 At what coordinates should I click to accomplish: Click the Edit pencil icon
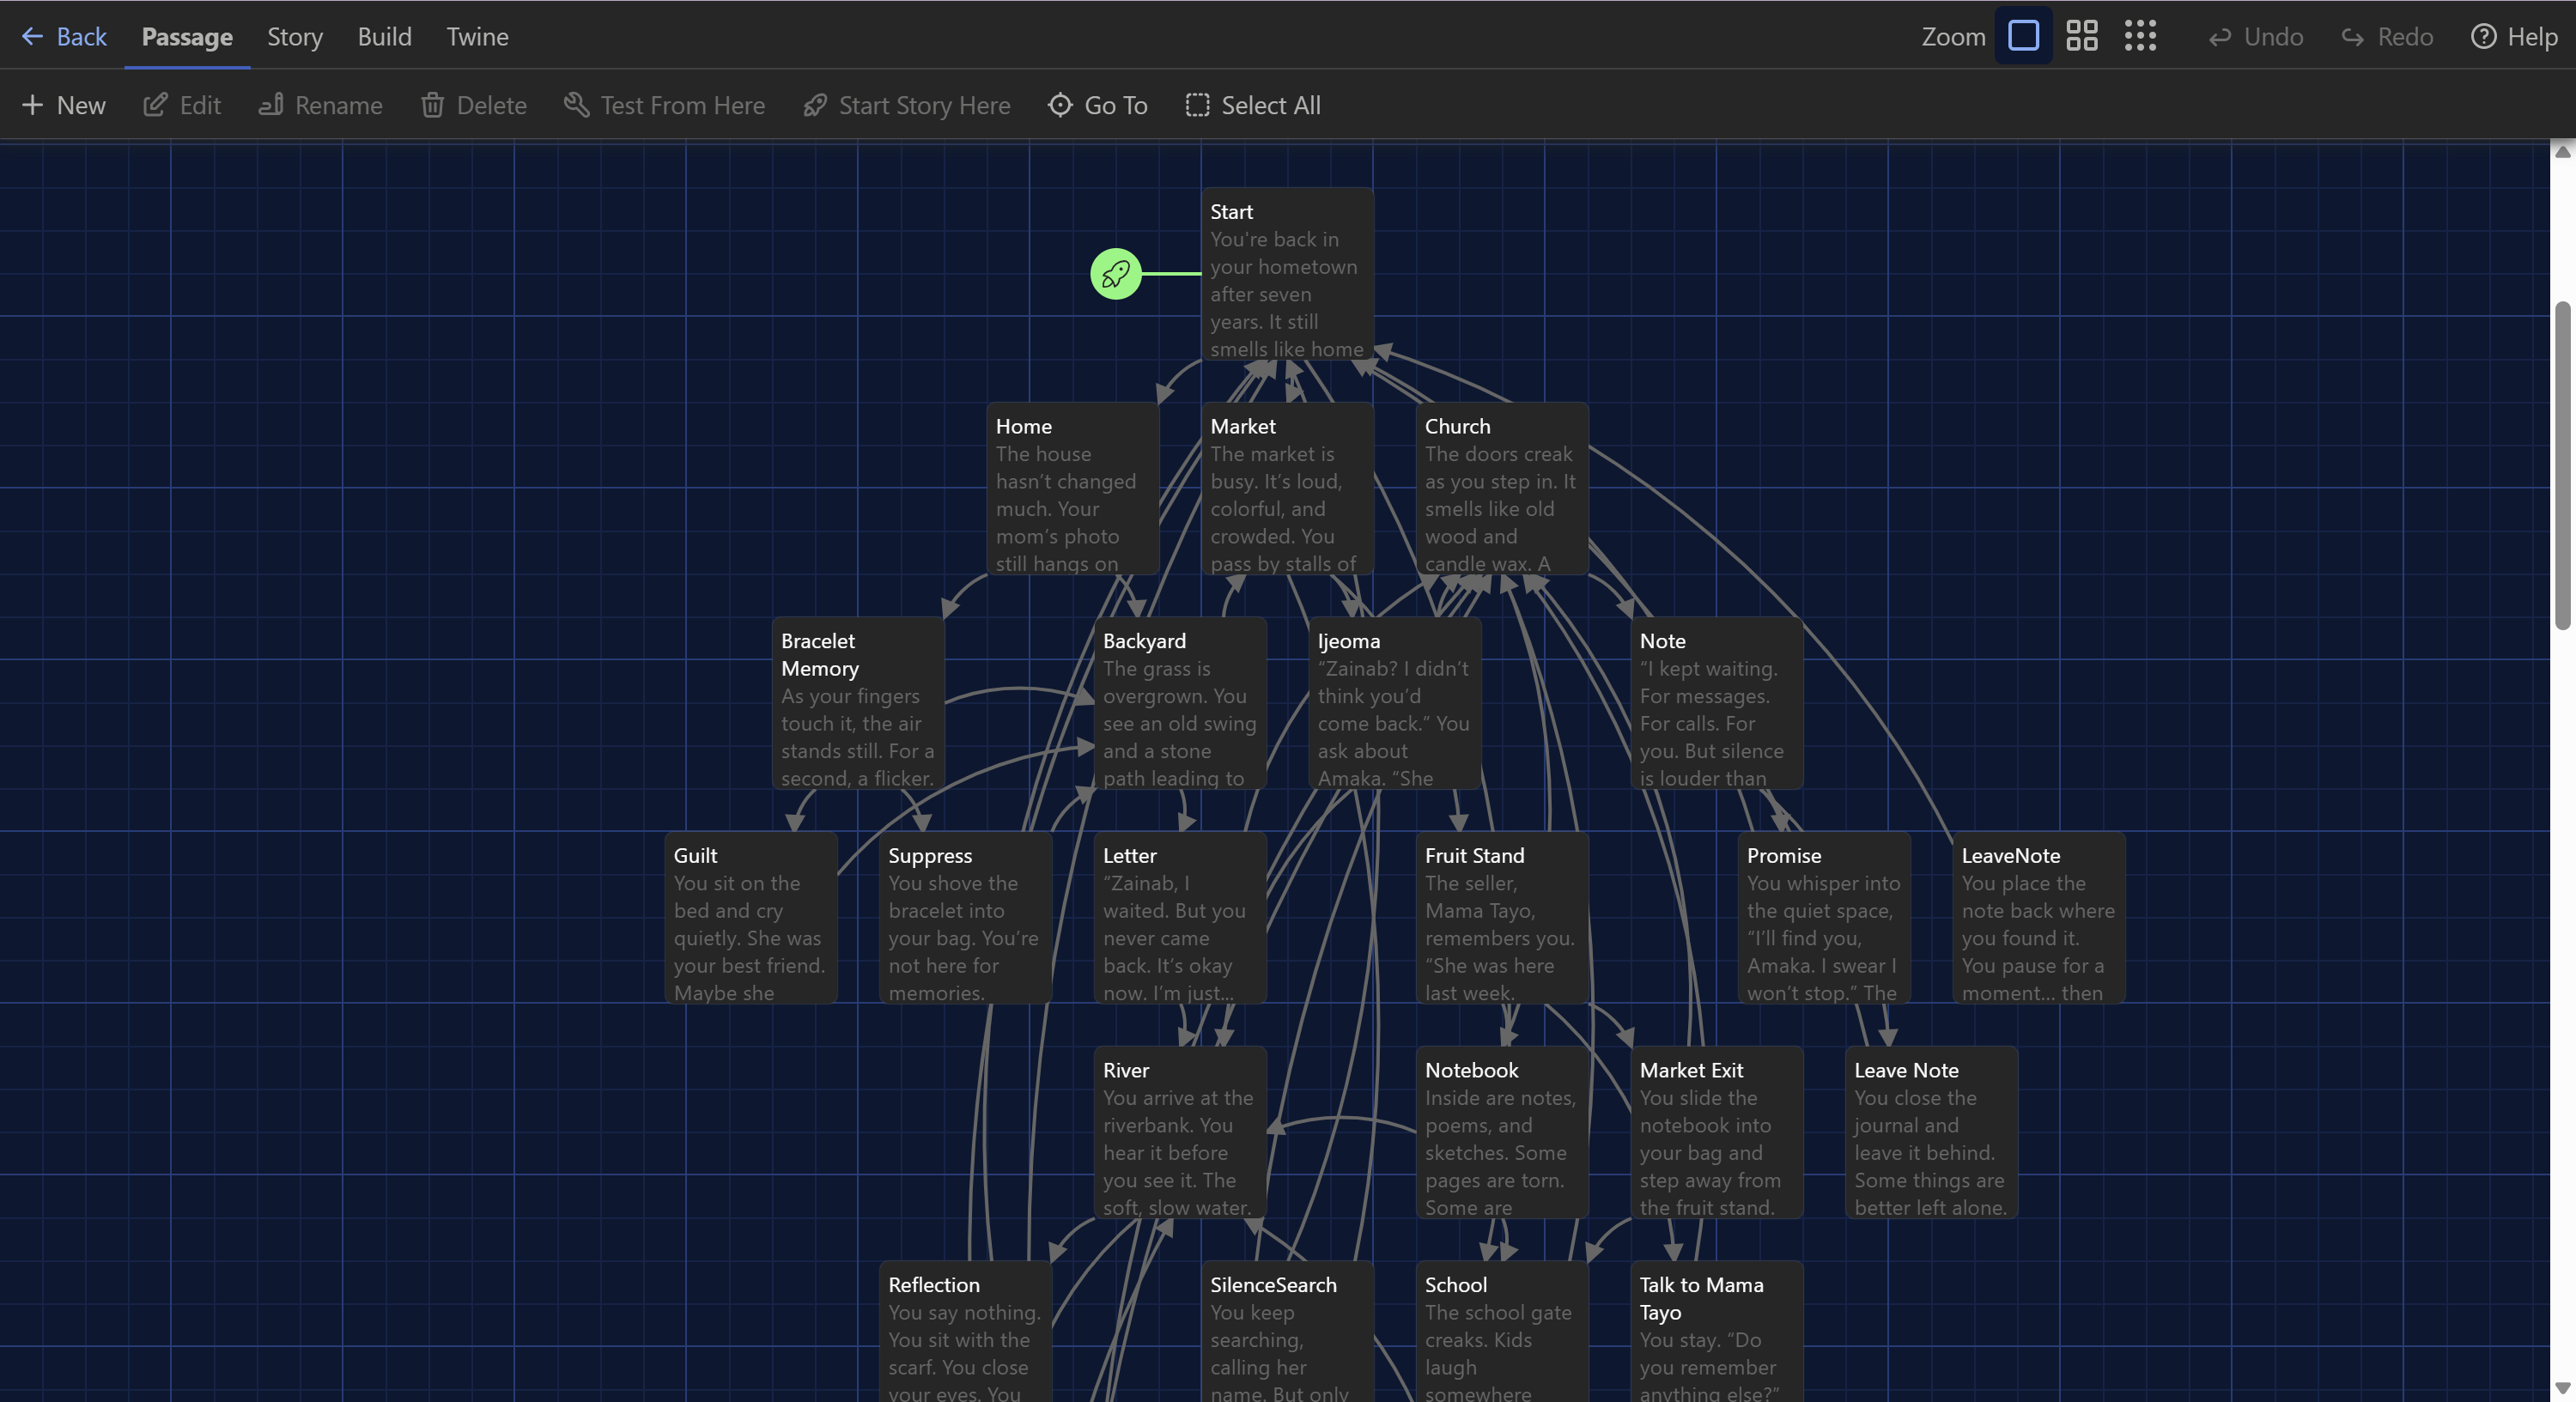coord(155,105)
